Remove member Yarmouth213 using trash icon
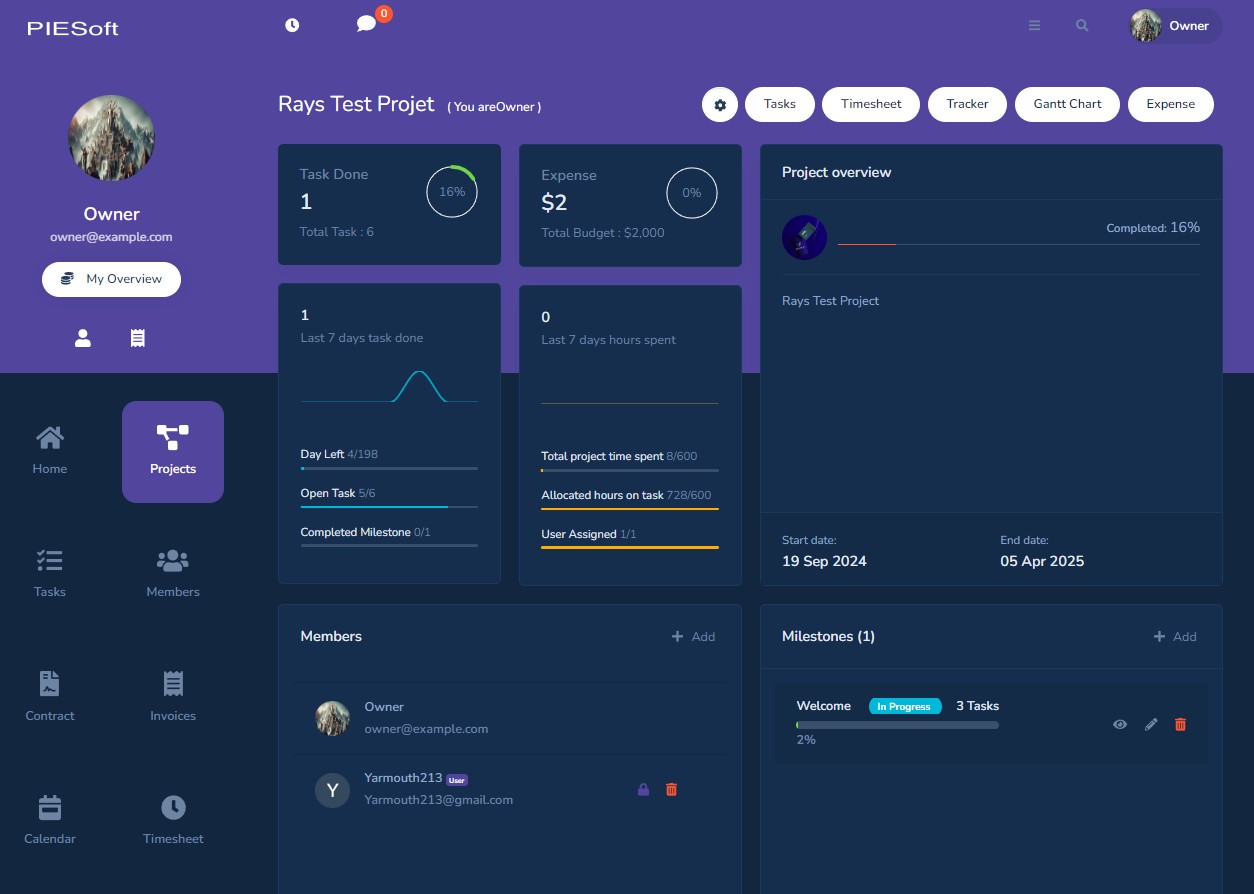This screenshot has width=1254, height=894. 671,789
